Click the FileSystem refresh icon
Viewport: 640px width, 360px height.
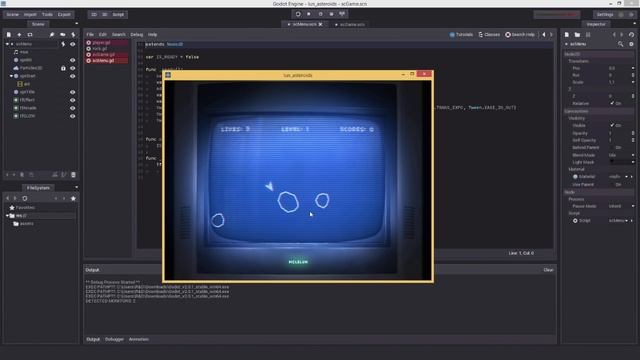(25, 198)
